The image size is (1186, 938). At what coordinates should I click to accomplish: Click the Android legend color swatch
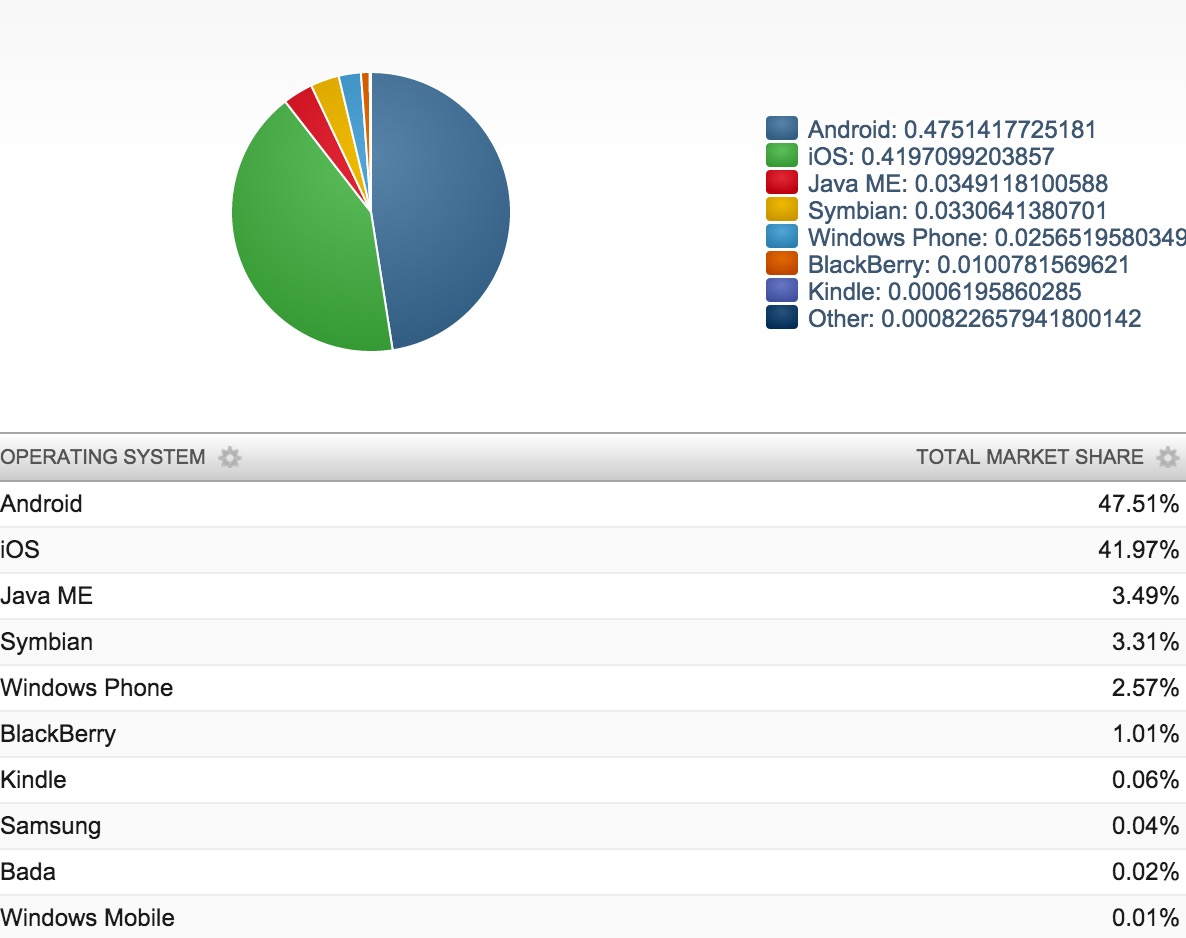point(781,129)
